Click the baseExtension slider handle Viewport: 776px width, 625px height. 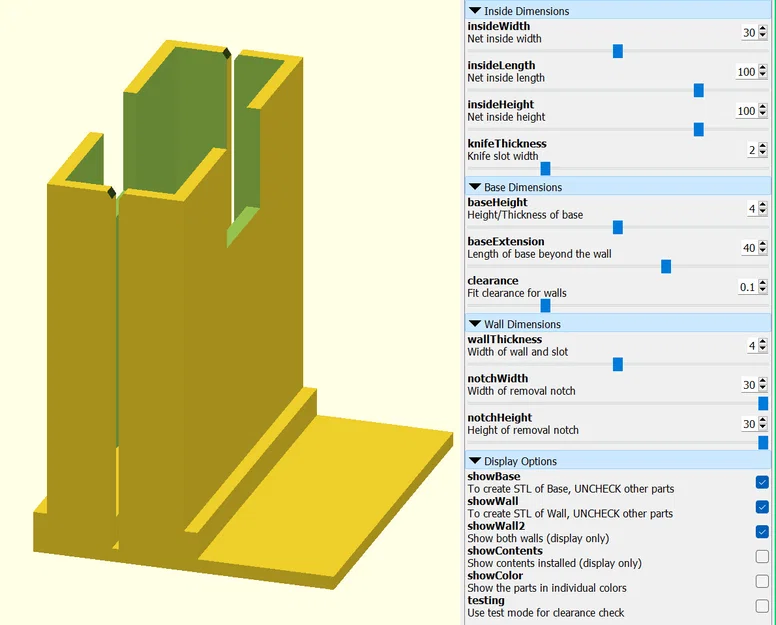[x=666, y=266]
